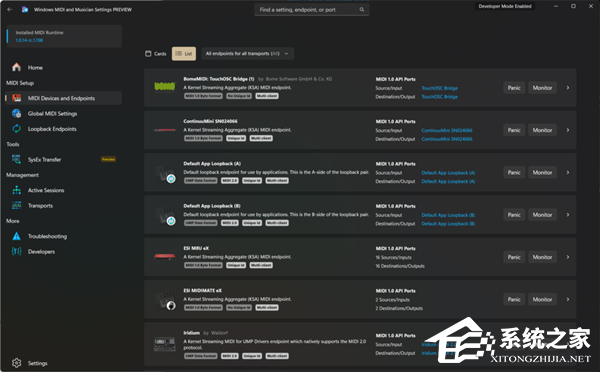Viewport: 600px width, 372px height.
Task: Open Troubleshooting page
Action: point(64,236)
